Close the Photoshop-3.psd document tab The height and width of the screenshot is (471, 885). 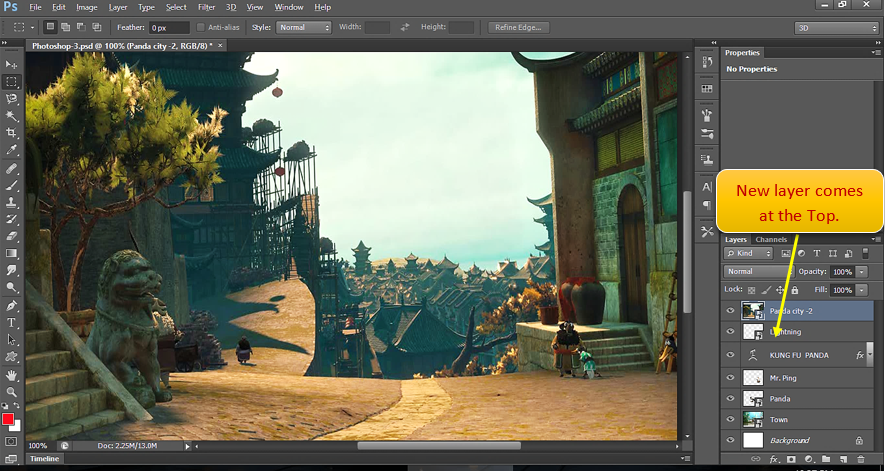coord(220,46)
